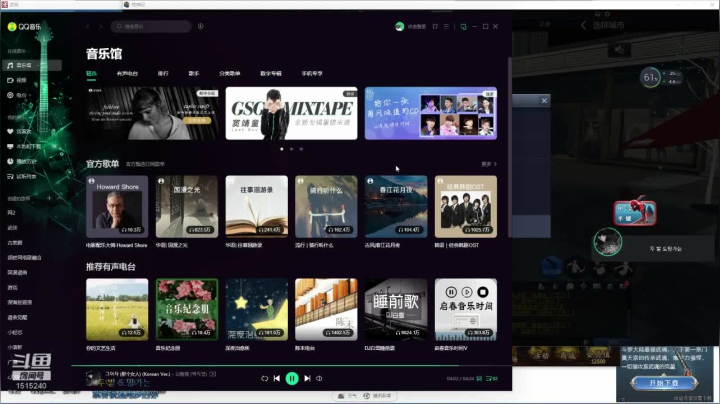720x404 pixels.
Task: Click into the search music field
Action: (151, 26)
